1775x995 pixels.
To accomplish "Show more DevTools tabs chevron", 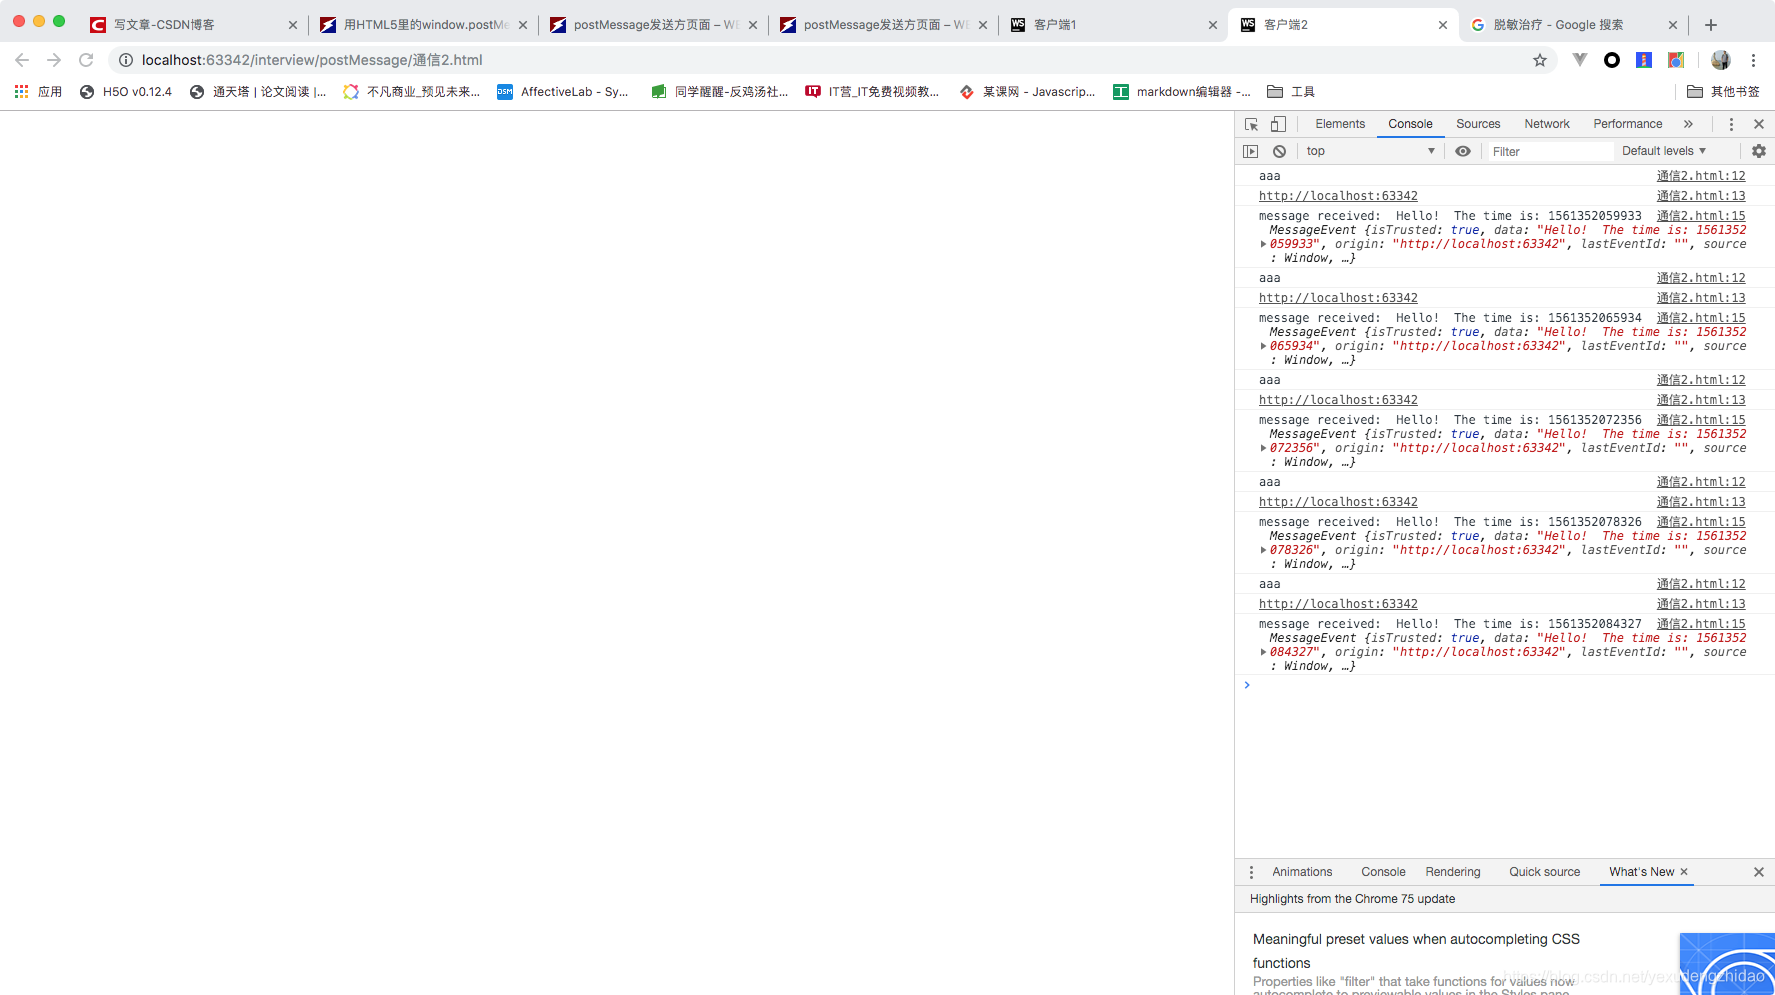I will (1688, 124).
